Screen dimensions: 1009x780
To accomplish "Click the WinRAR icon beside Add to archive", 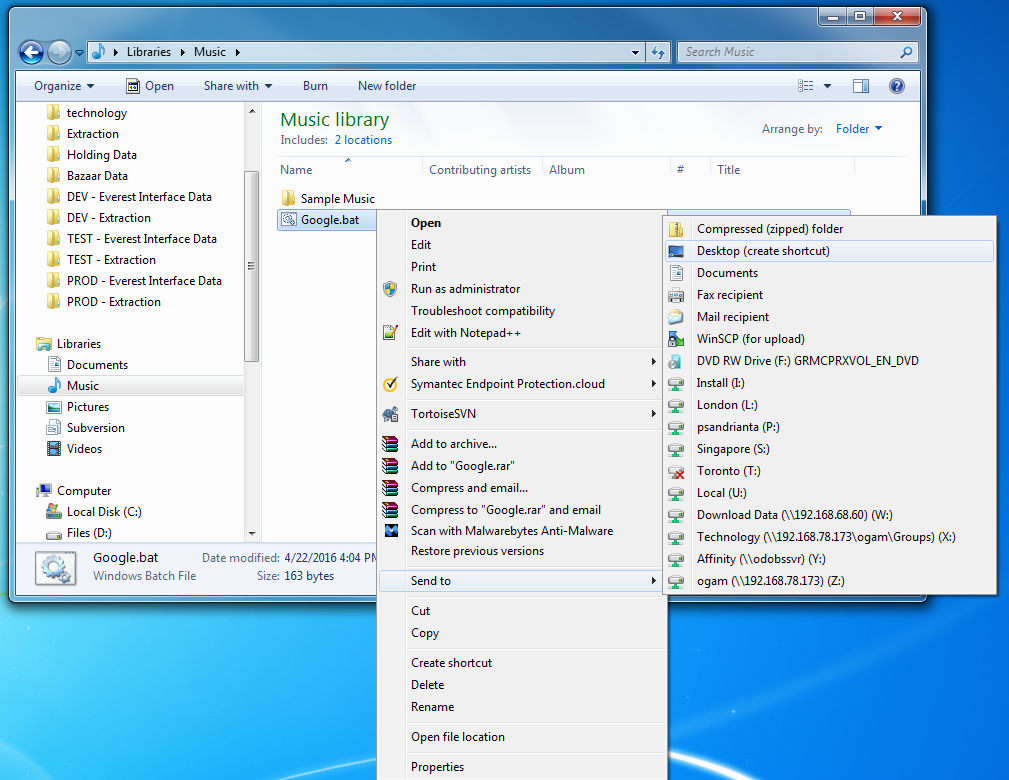I will [x=390, y=444].
